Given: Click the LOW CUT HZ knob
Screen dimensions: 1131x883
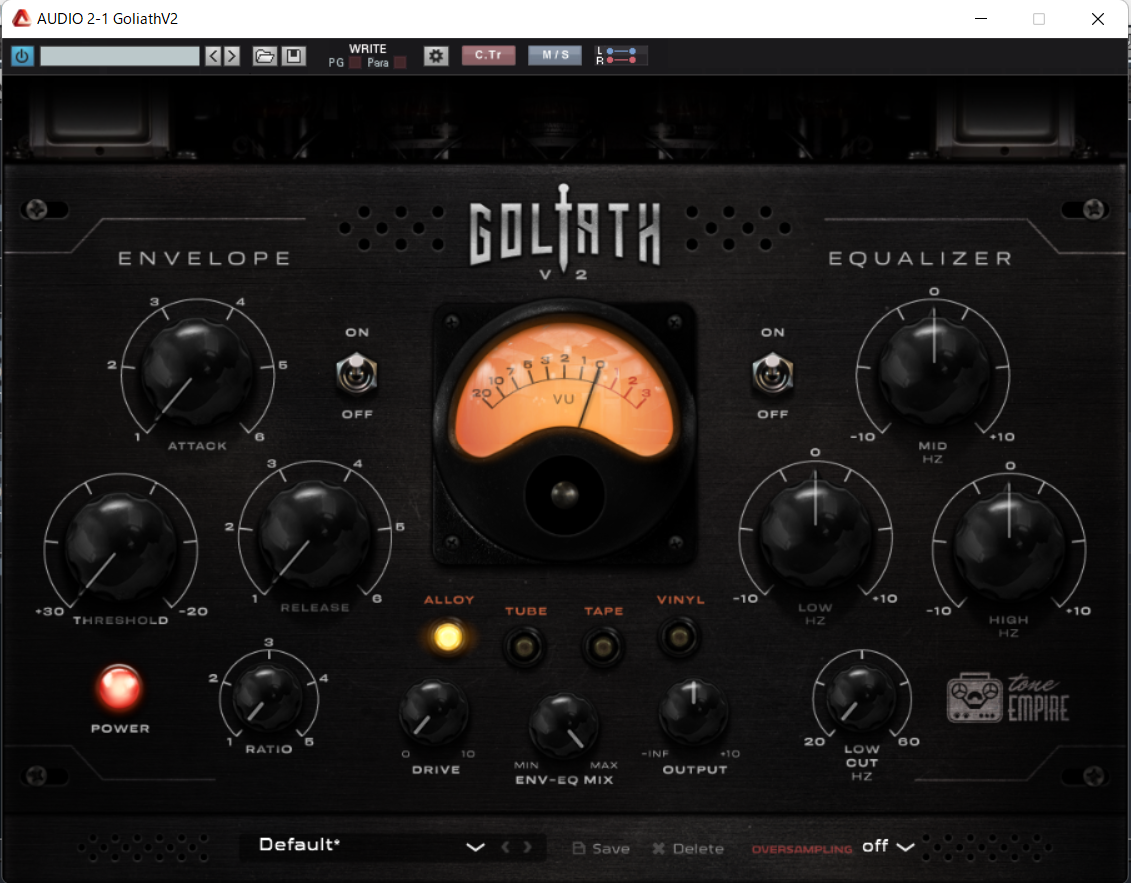Looking at the screenshot, I should coord(861,698).
